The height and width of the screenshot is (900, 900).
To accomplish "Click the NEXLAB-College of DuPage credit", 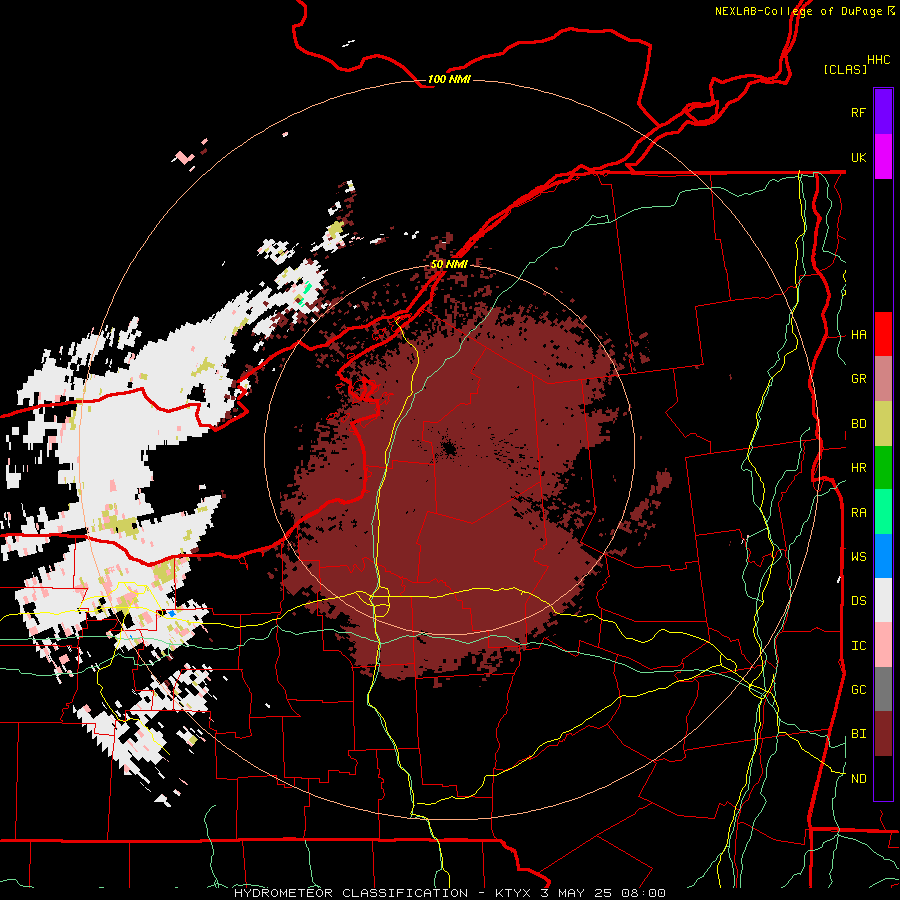I will coord(798,11).
